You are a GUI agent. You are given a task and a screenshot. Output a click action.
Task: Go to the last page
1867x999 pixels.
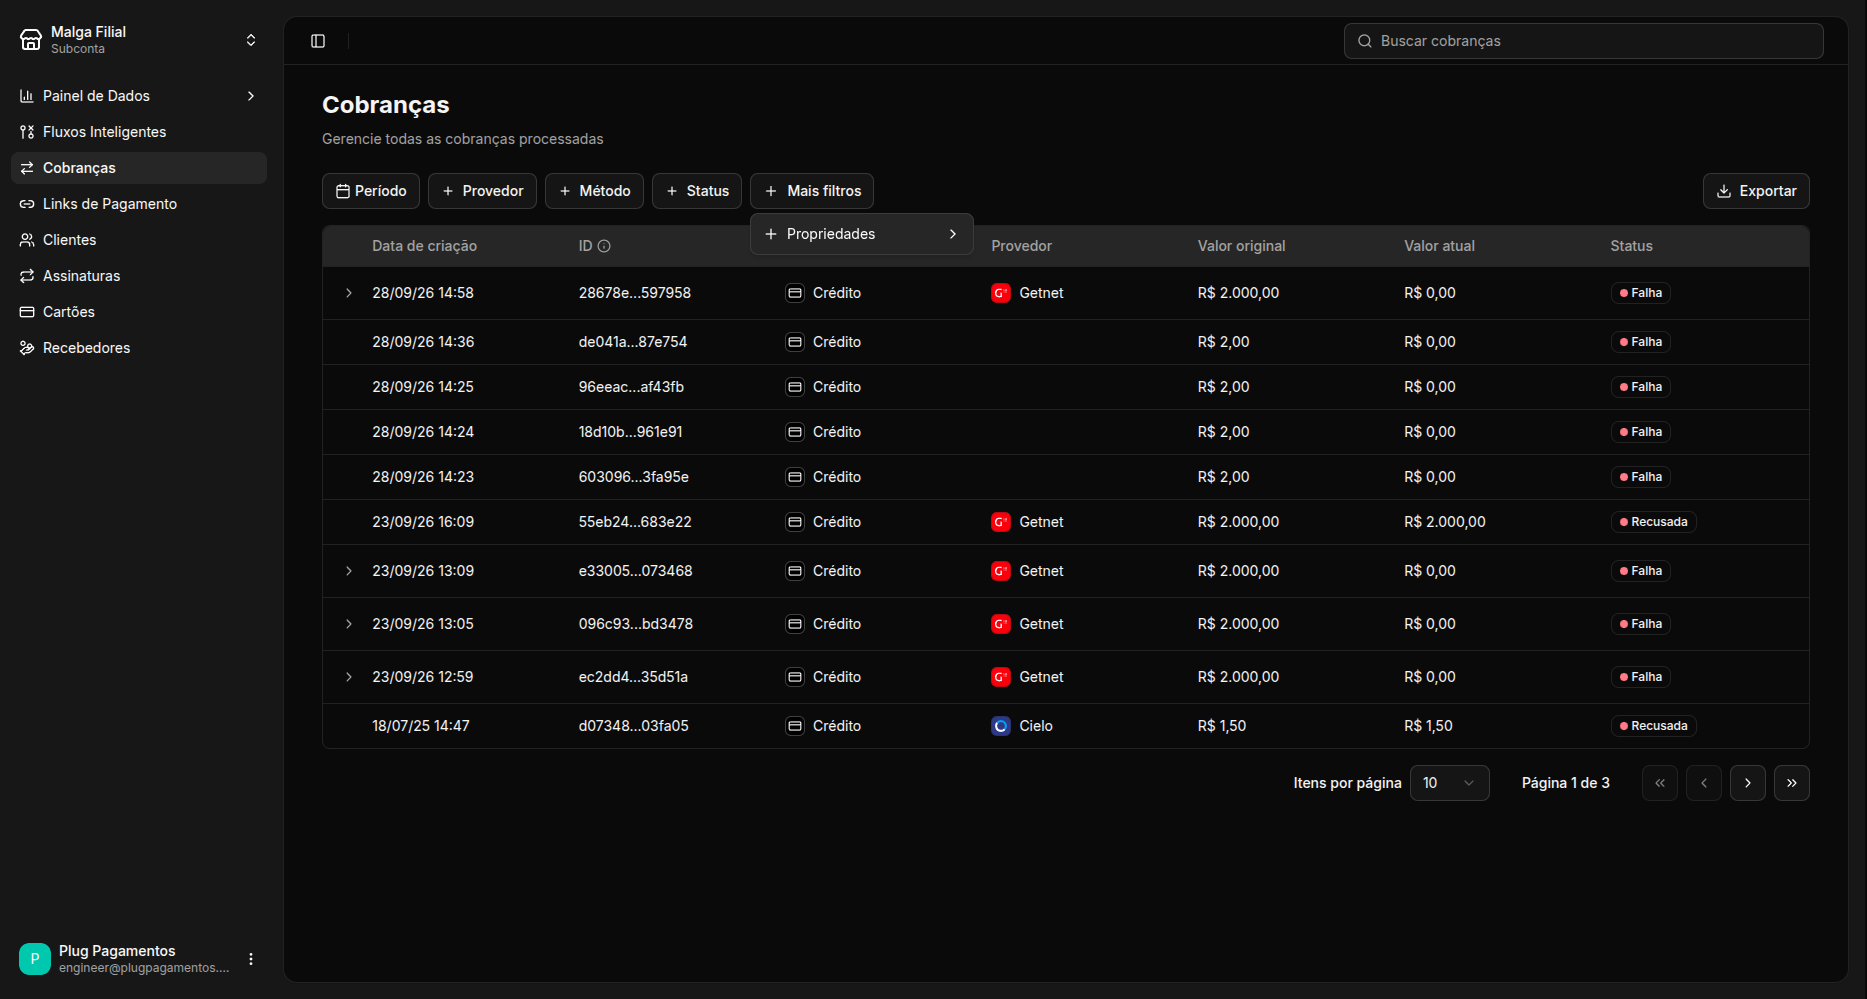1792,783
